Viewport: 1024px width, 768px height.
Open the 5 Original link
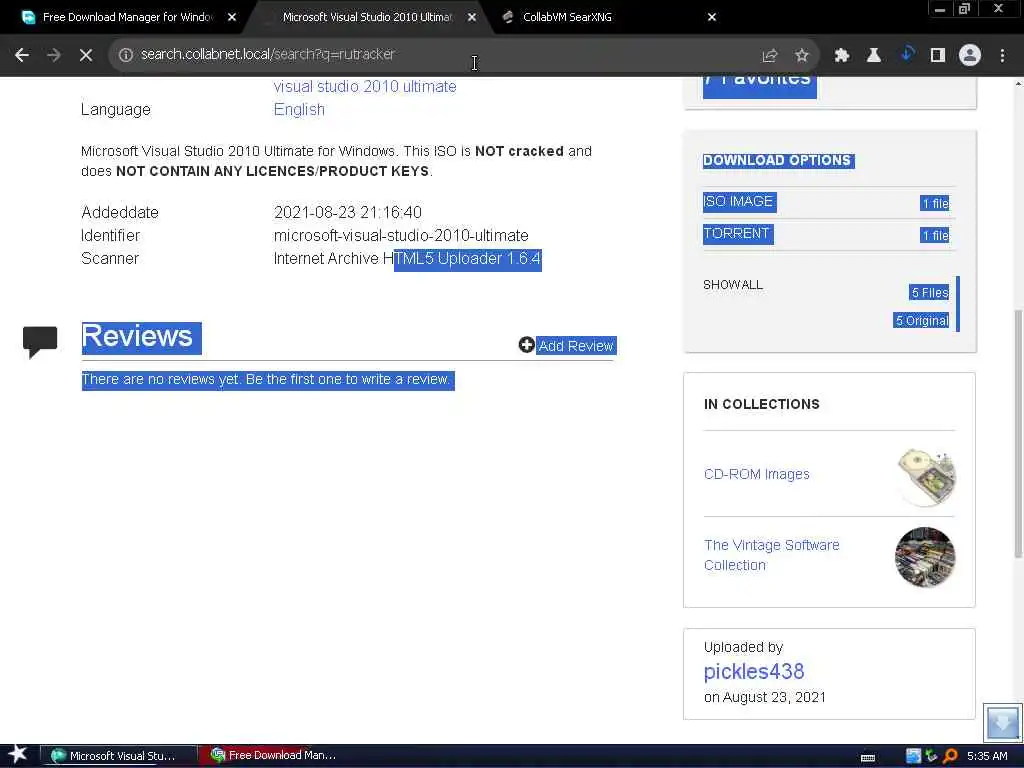921,321
